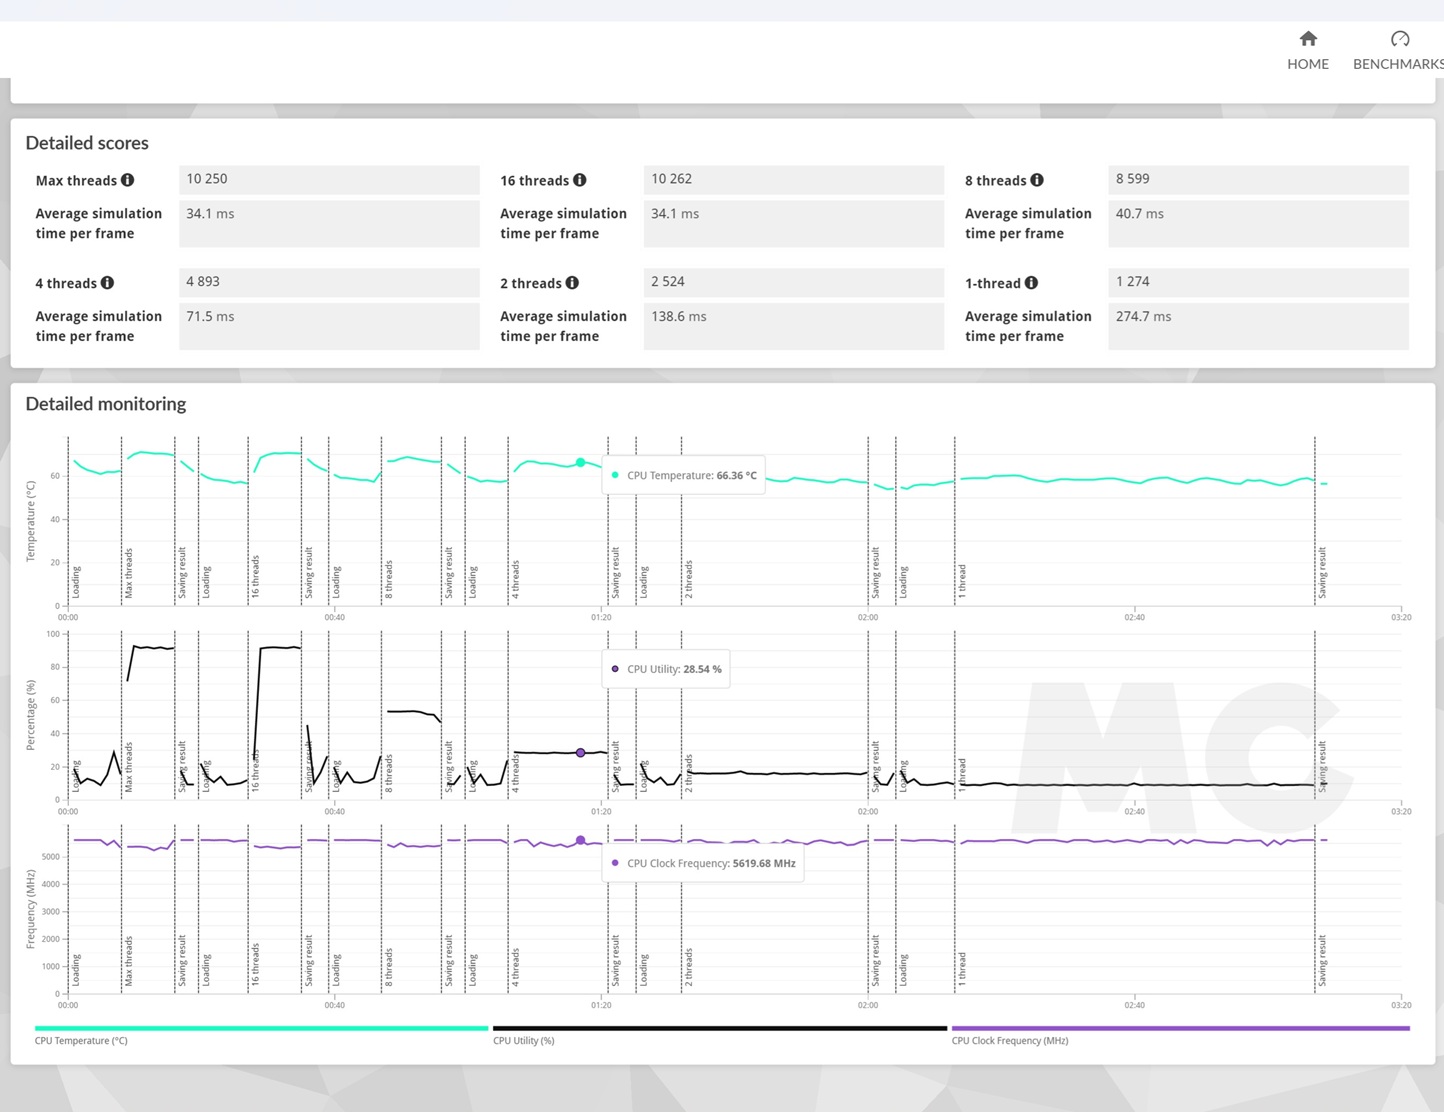Viewport: 1444px width, 1112px height.
Task: Click the CPU Clock Frequency 5619.68 MHz tooltip
Action: (703, 864)
